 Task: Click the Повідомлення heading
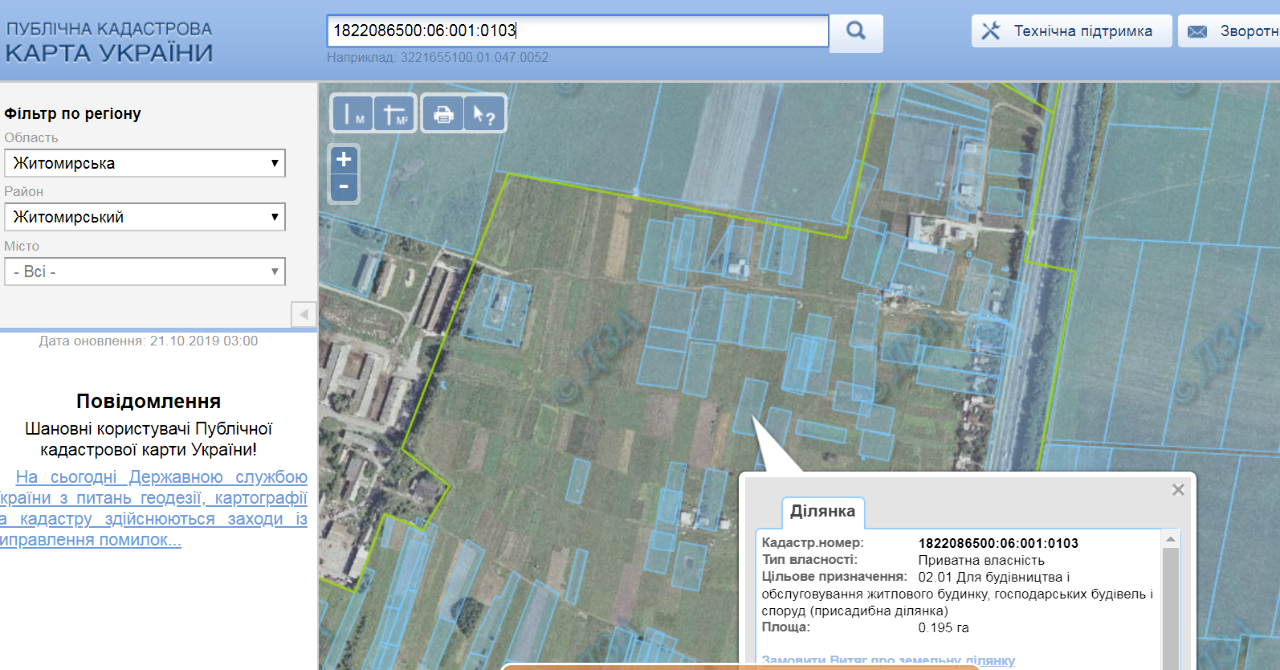click(148, 401)
